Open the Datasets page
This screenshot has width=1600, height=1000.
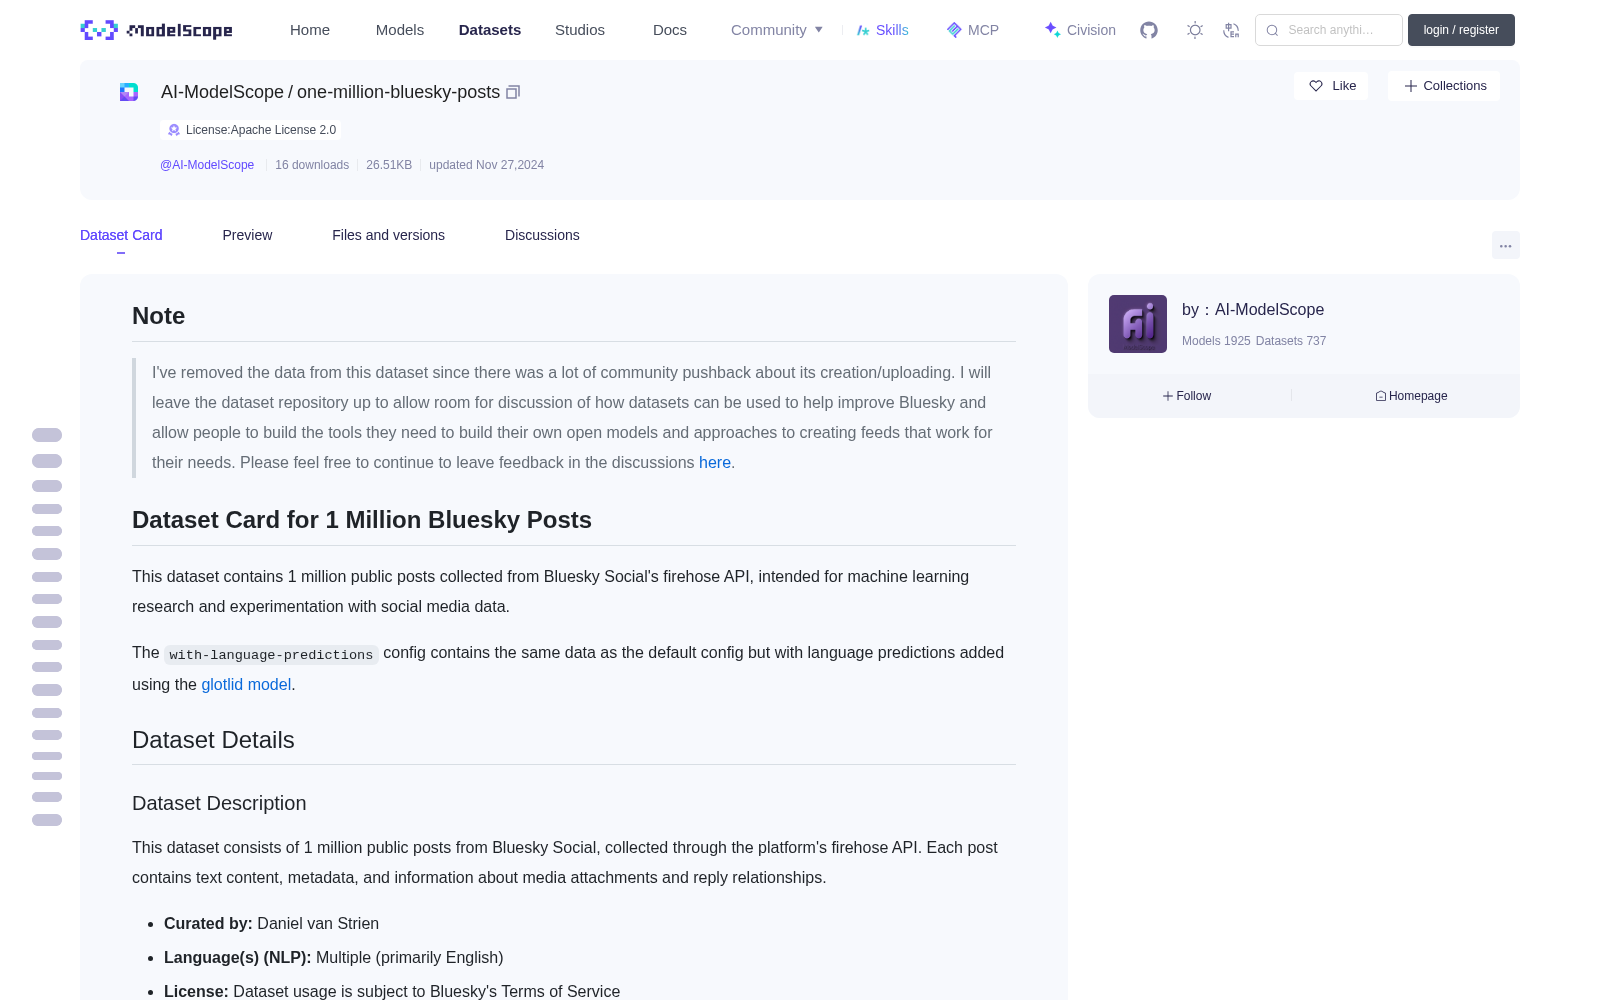pyautogui.click(x=490, y=30)
